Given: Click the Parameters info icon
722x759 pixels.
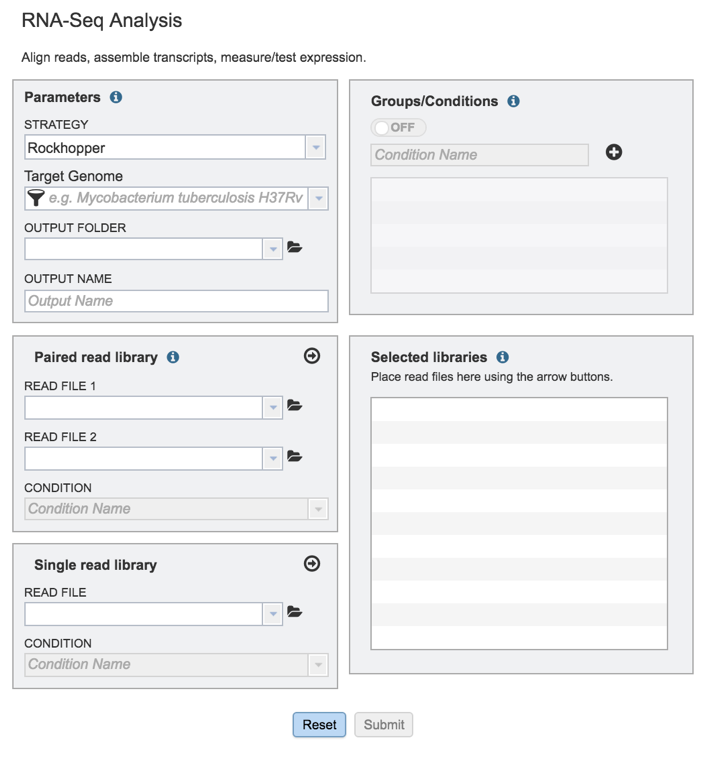Looking at the screenshot, I should [x=116, y=97].
